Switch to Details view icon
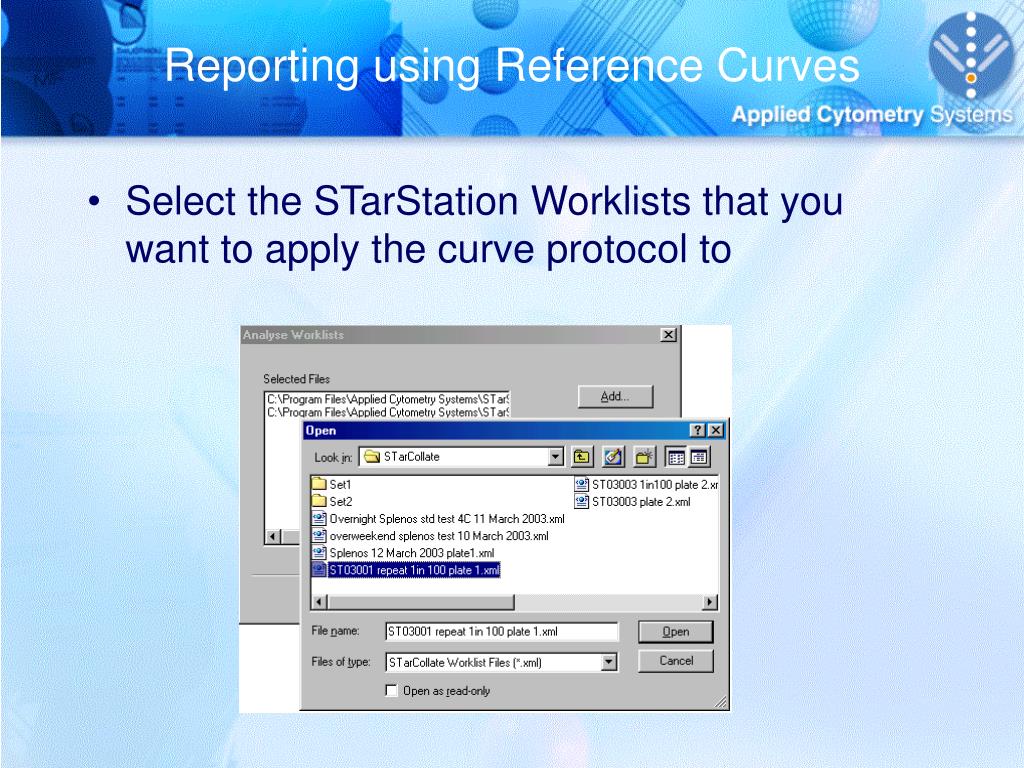This screenshot has width=1024, height=768. coord(699,457)
